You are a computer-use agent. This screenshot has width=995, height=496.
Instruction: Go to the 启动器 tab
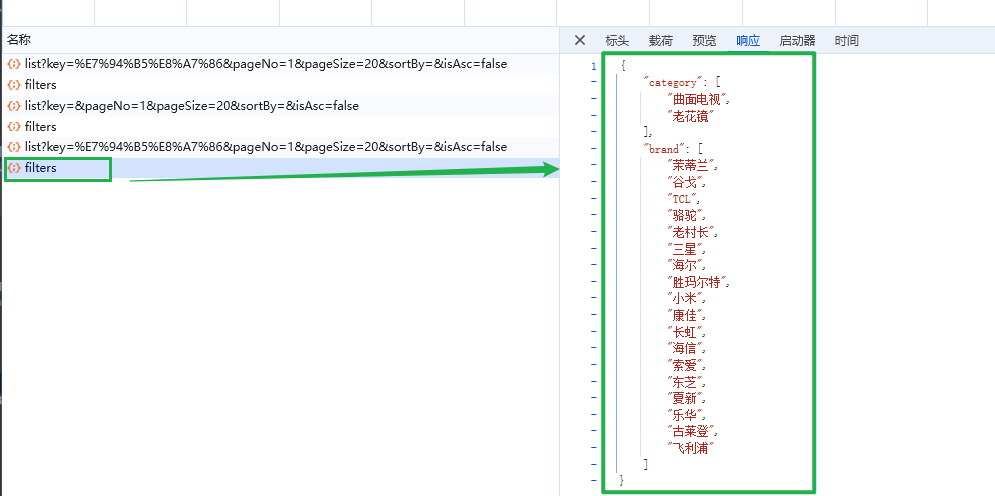[797, 41]
